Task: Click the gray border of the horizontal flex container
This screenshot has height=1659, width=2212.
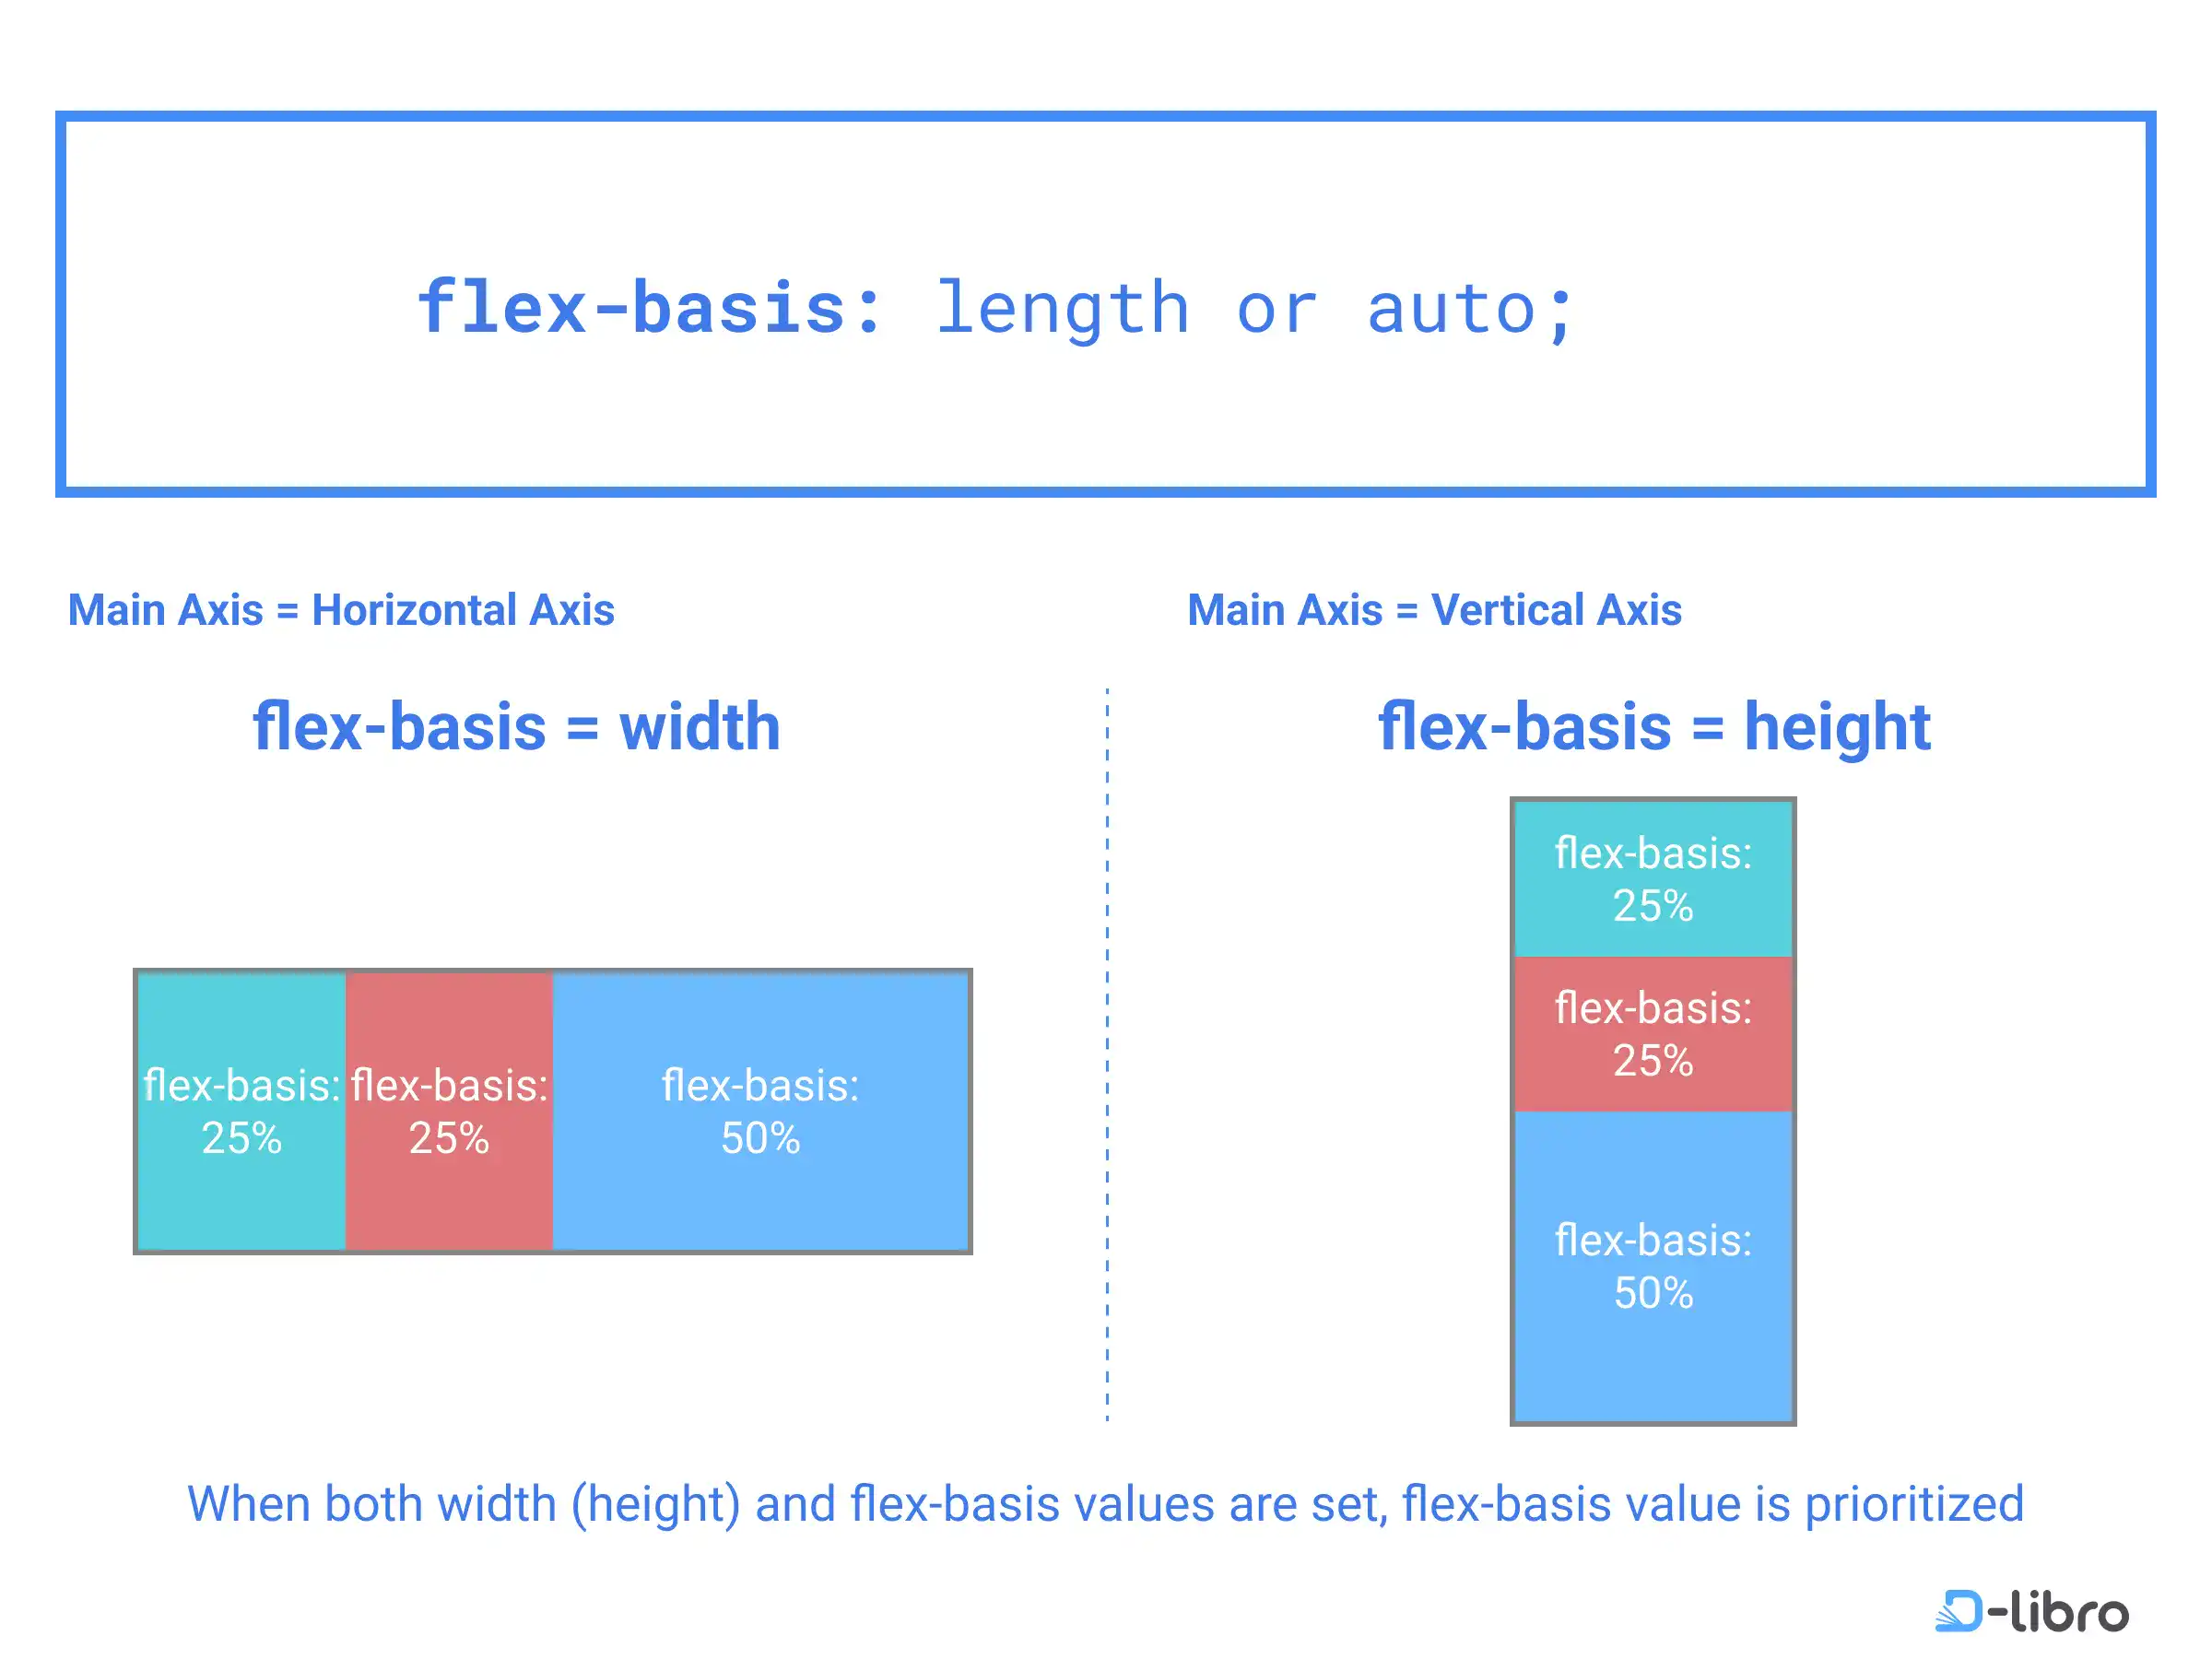Action: 552,971
